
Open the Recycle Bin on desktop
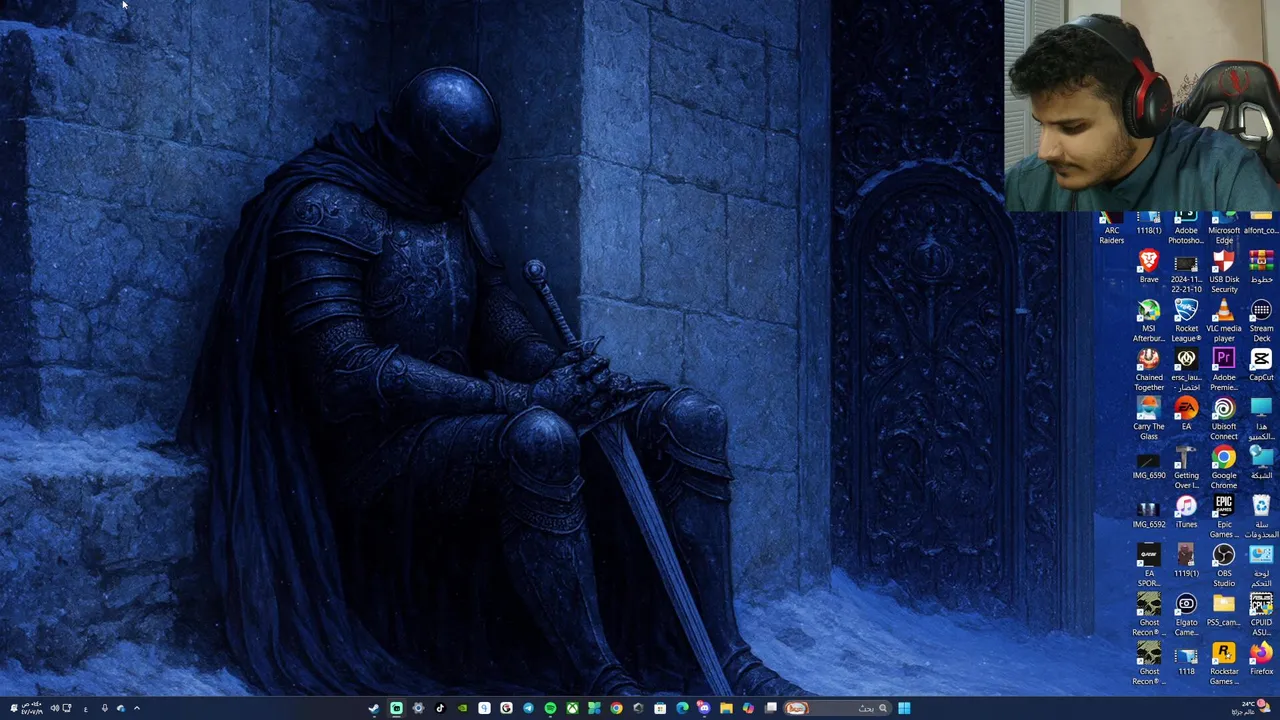tap(1261, 517)
